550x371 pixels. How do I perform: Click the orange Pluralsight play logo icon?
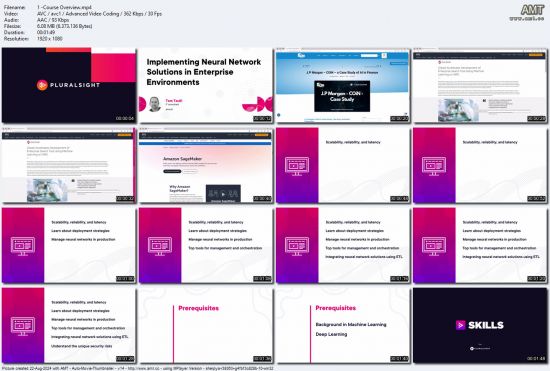[42, 85]
